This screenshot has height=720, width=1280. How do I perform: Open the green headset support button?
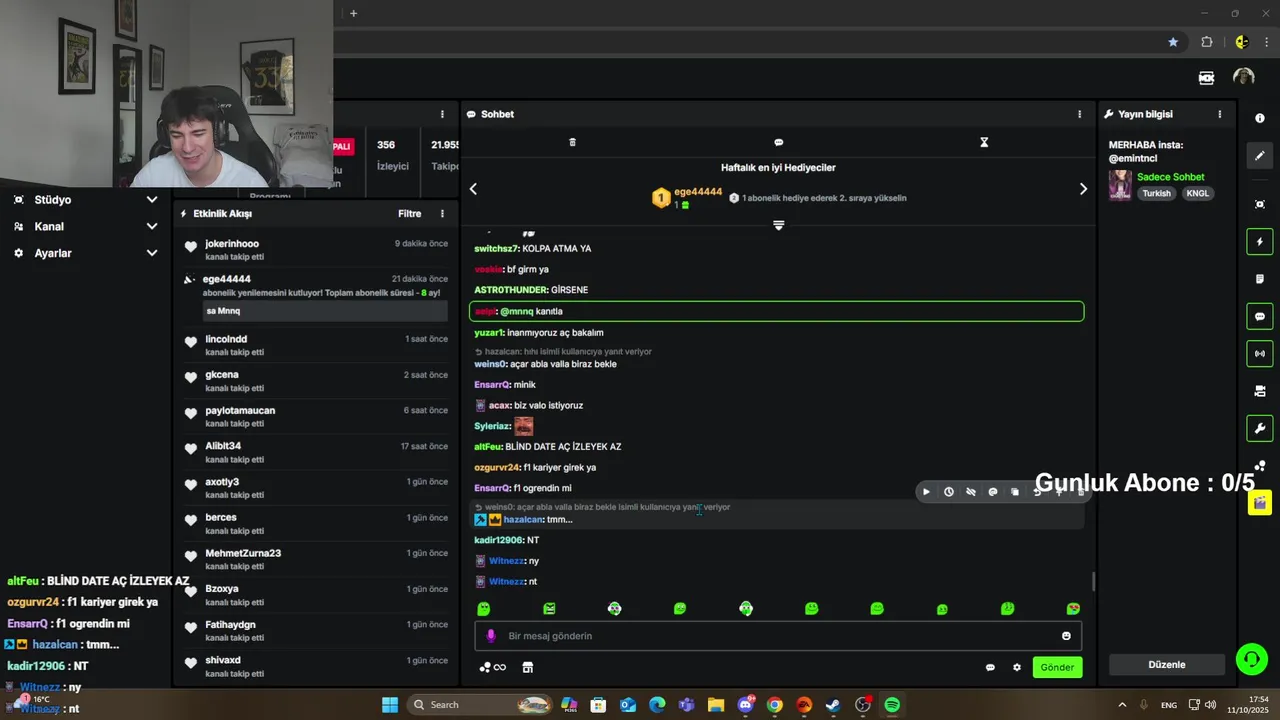[1251, 658]
